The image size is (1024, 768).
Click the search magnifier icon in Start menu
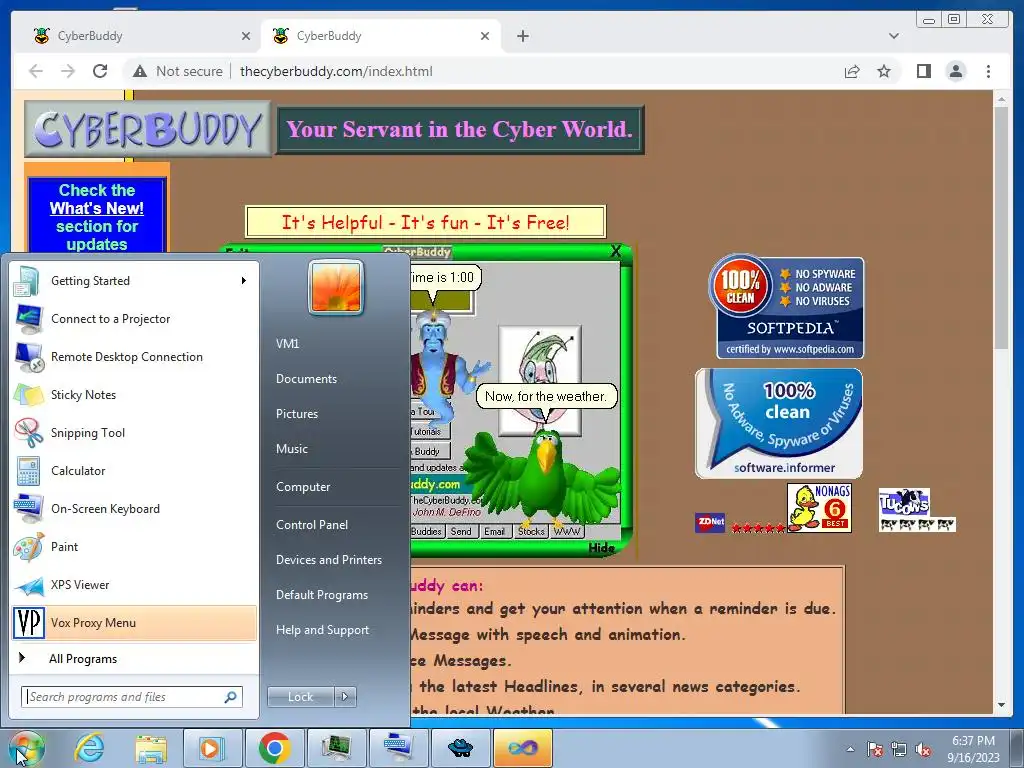pyautogui.click(x=231, y=697)
